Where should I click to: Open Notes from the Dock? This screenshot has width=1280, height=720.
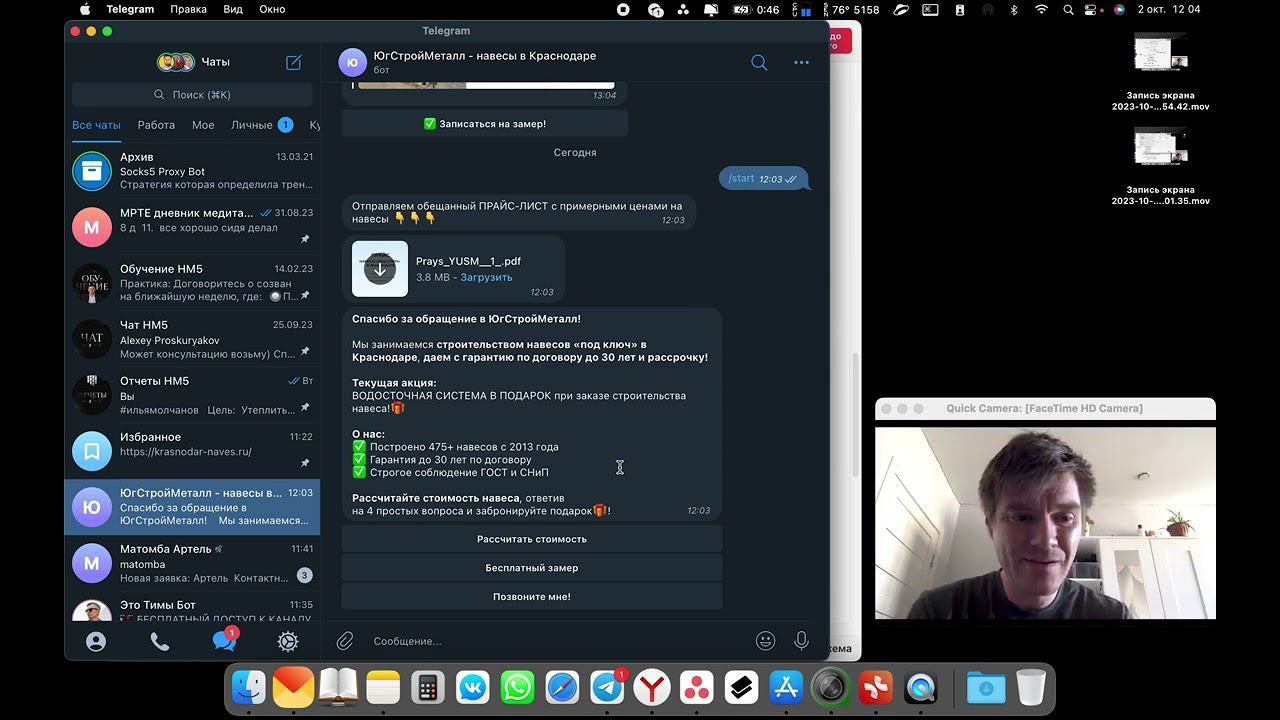383,688
